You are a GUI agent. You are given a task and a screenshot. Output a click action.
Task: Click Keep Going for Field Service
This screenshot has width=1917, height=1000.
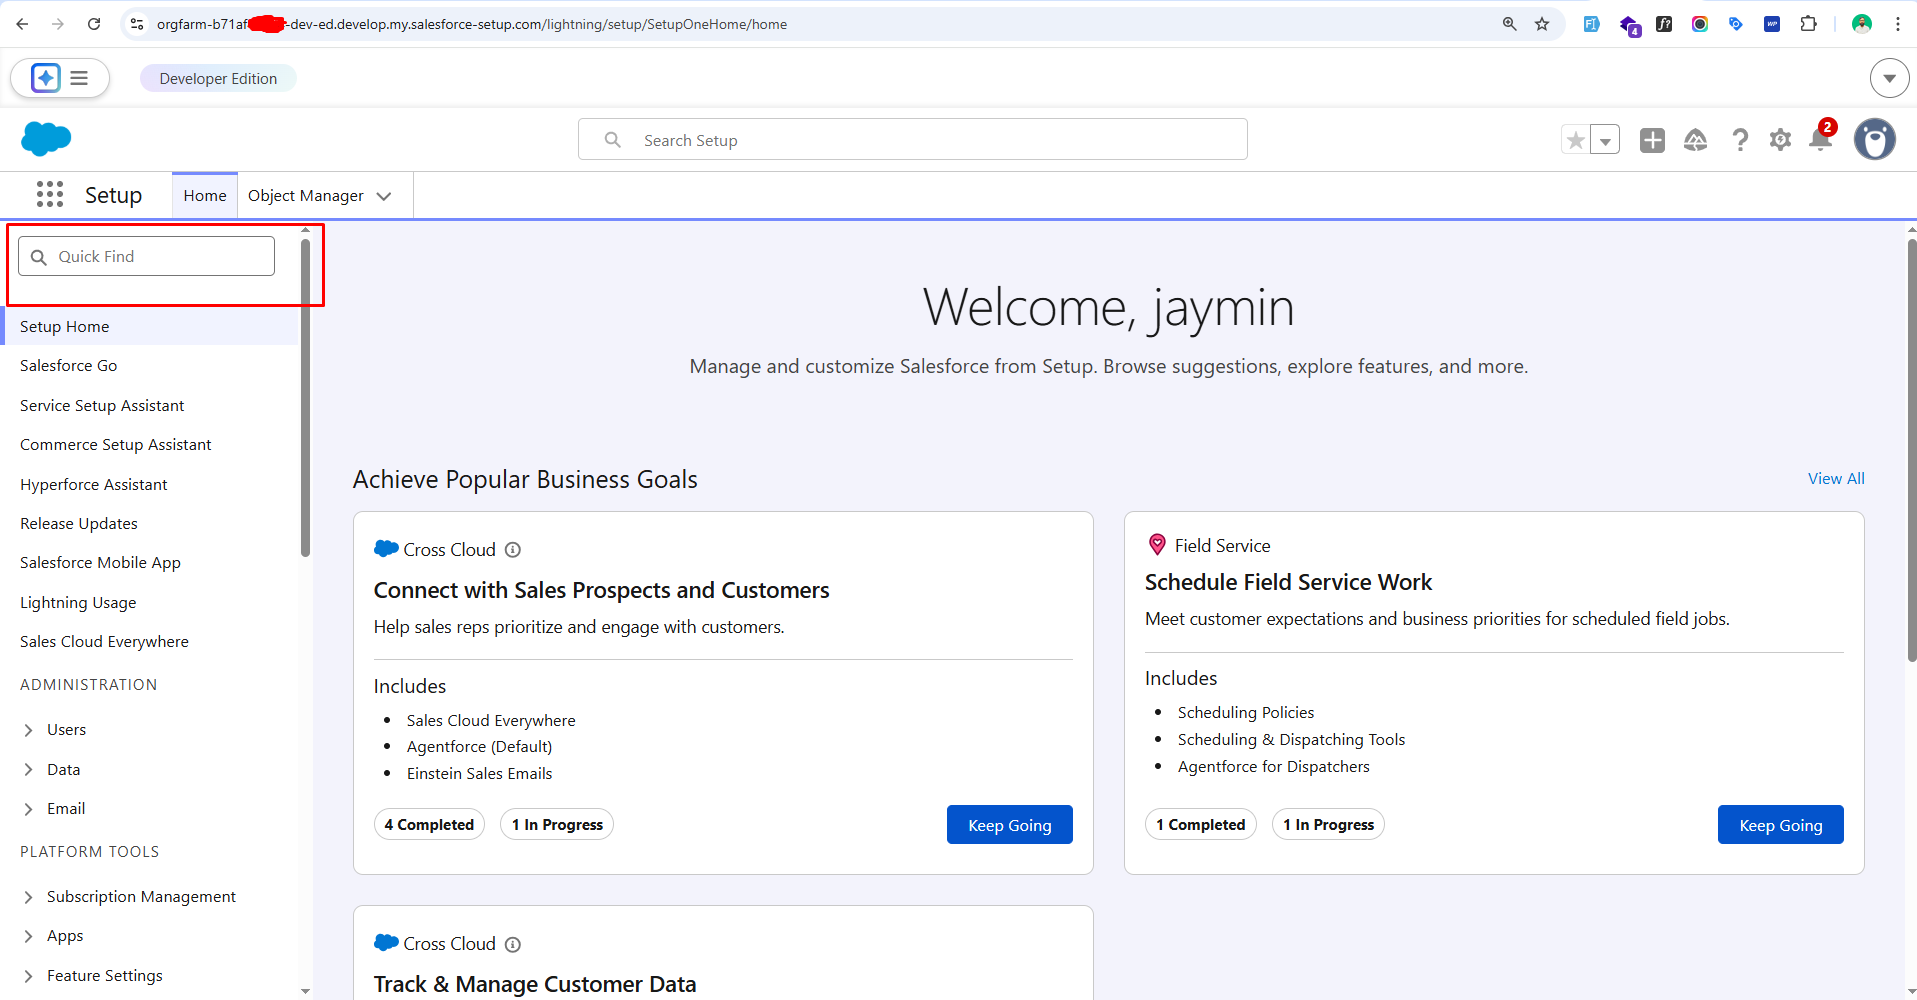[1780, 825]
